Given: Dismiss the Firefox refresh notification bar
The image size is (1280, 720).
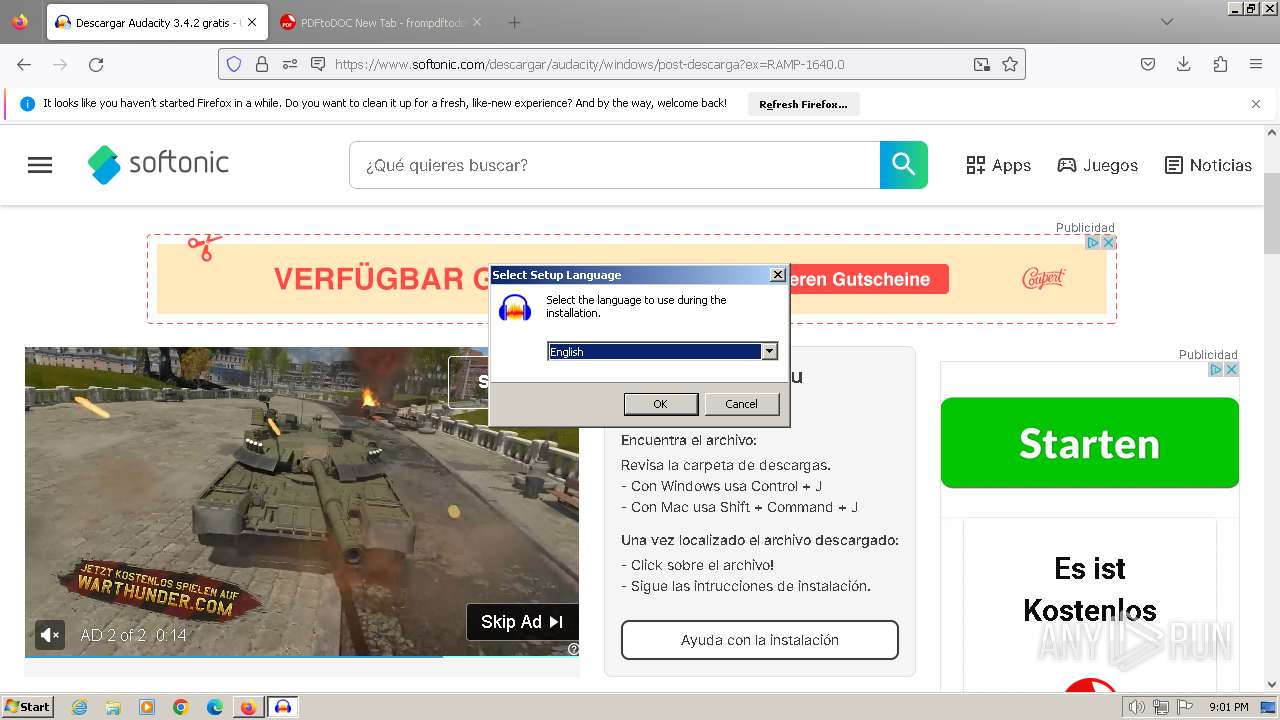Looking at the screenshot, I should click(1256, 104).
